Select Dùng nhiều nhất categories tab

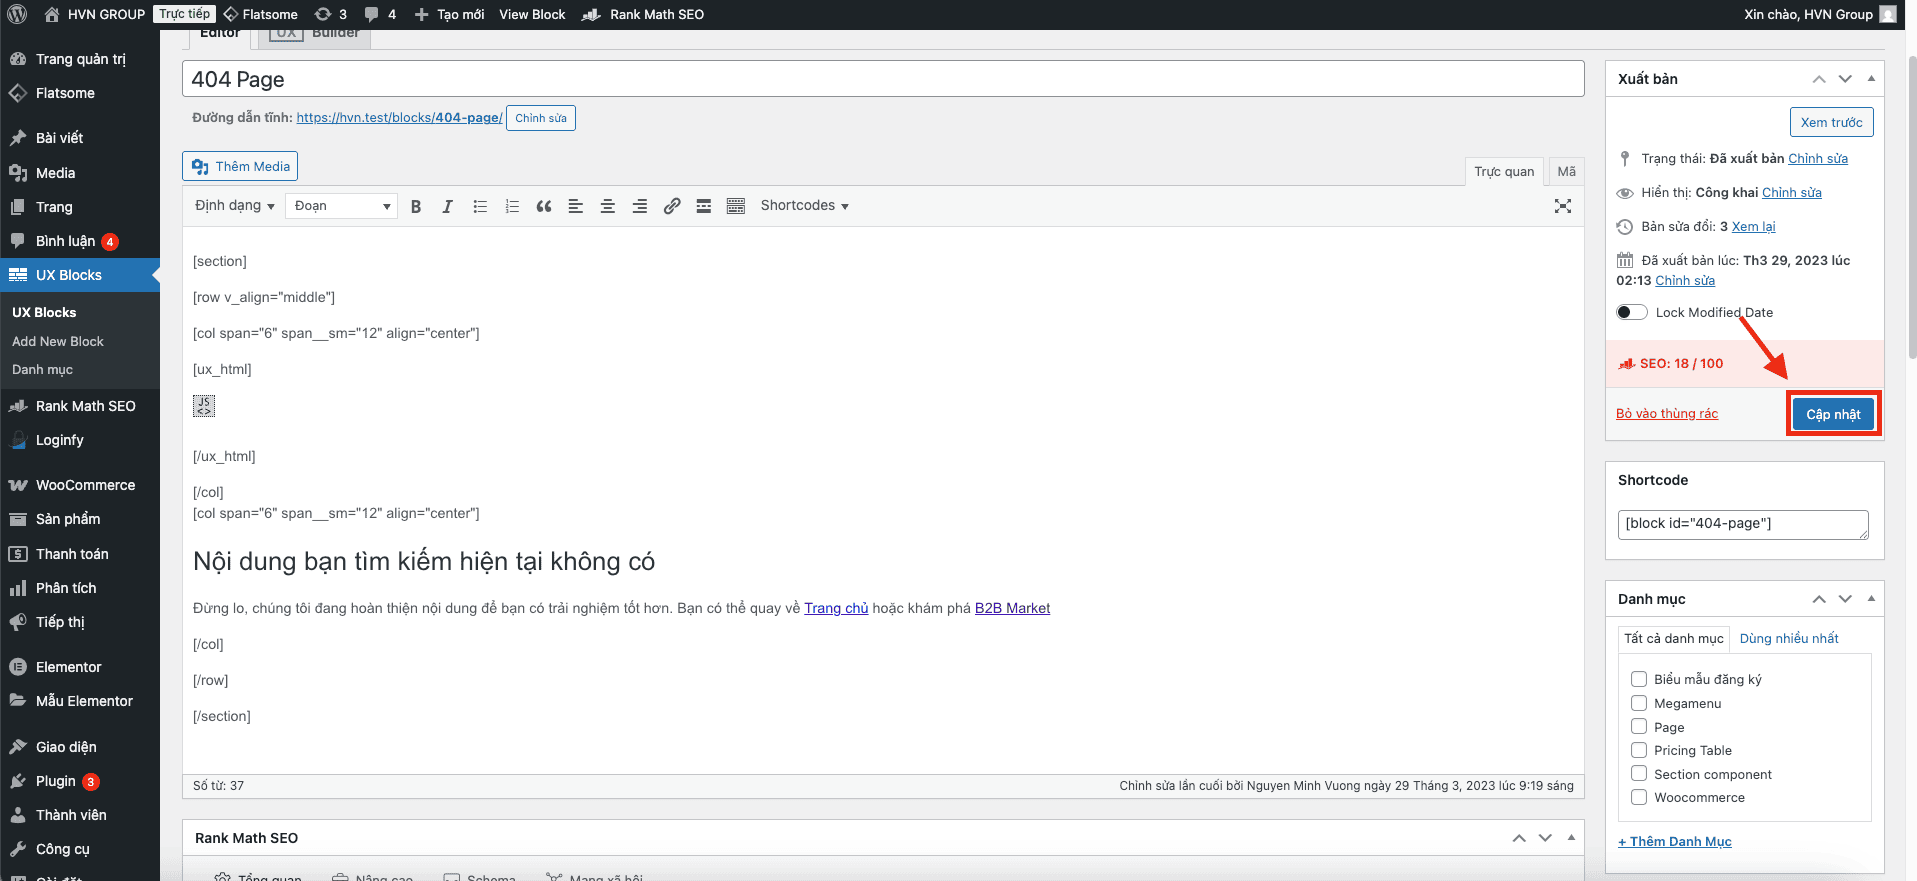tap(1789, 638)
